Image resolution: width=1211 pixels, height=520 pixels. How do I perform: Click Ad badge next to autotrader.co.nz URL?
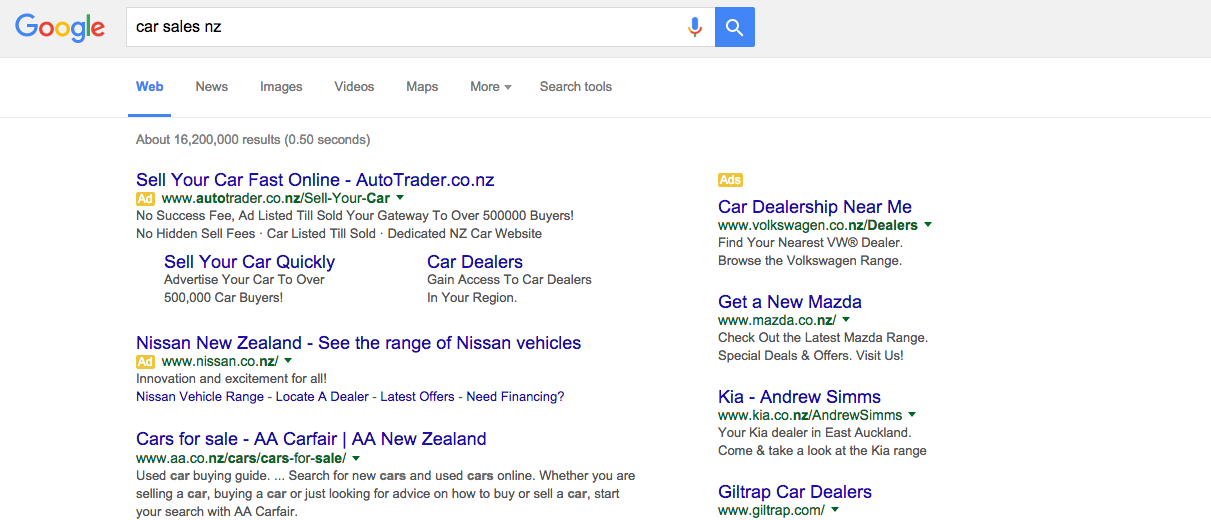coord(146,199)
